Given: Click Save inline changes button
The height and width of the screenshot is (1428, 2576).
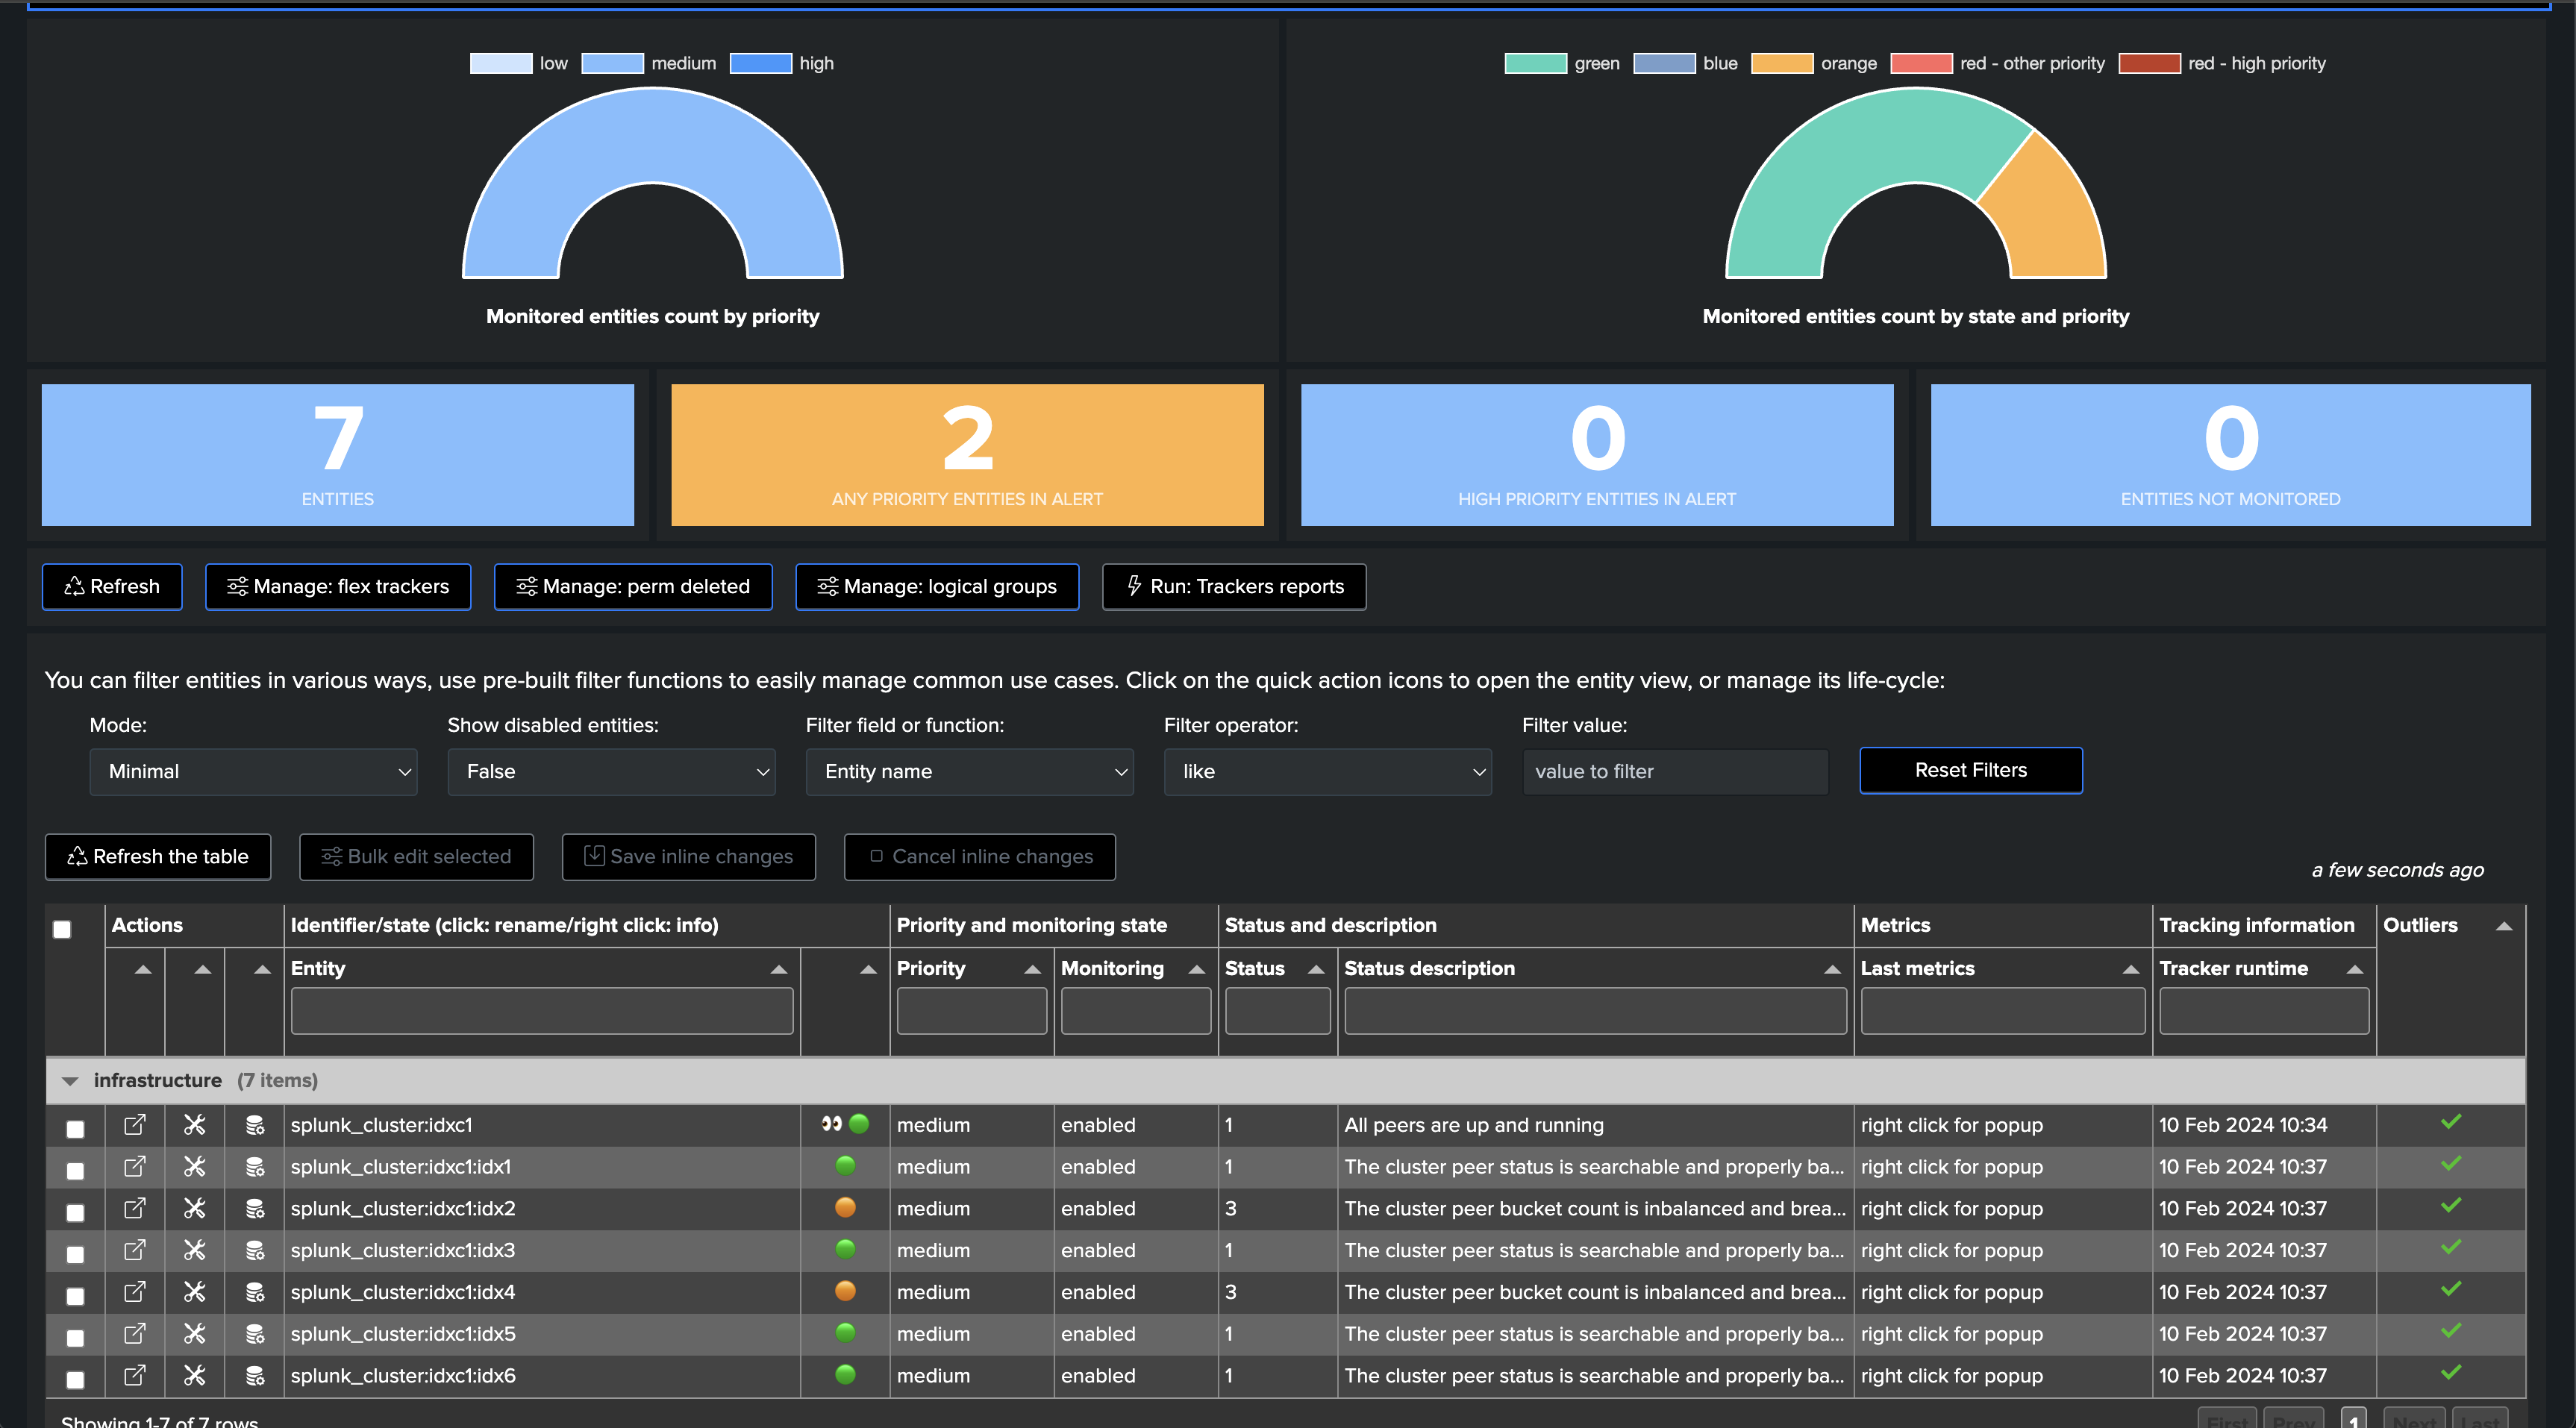Looking at the screenshot, I should tap(689, 857).
